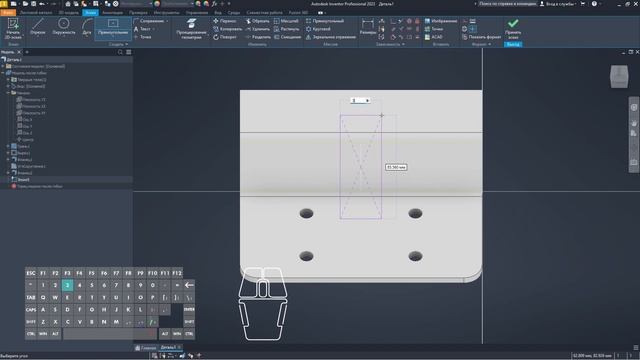
Task: Click the search icon in Model browser
Action: 120,52
